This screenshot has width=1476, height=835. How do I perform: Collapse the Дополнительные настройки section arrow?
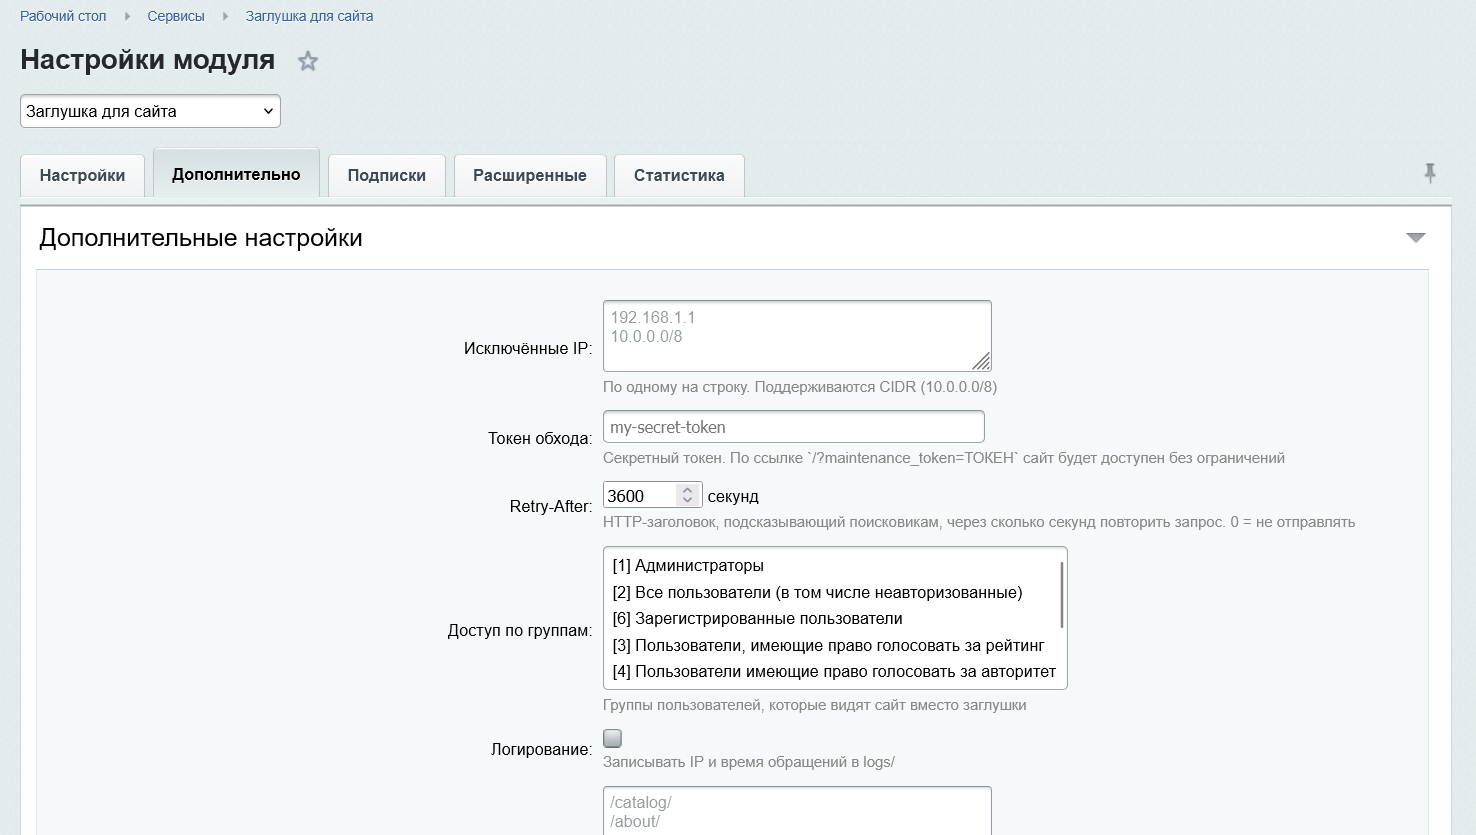point(1416,238)
